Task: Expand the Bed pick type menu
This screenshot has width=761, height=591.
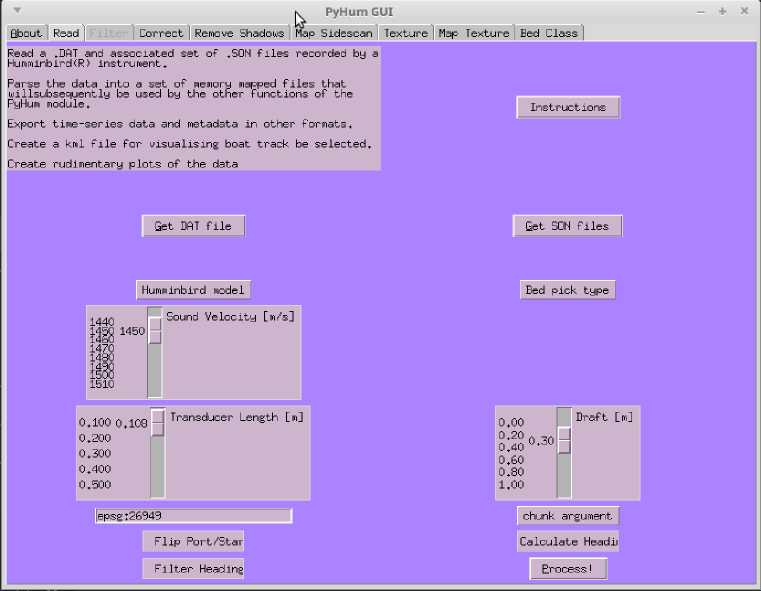Action: pos(567,290)
